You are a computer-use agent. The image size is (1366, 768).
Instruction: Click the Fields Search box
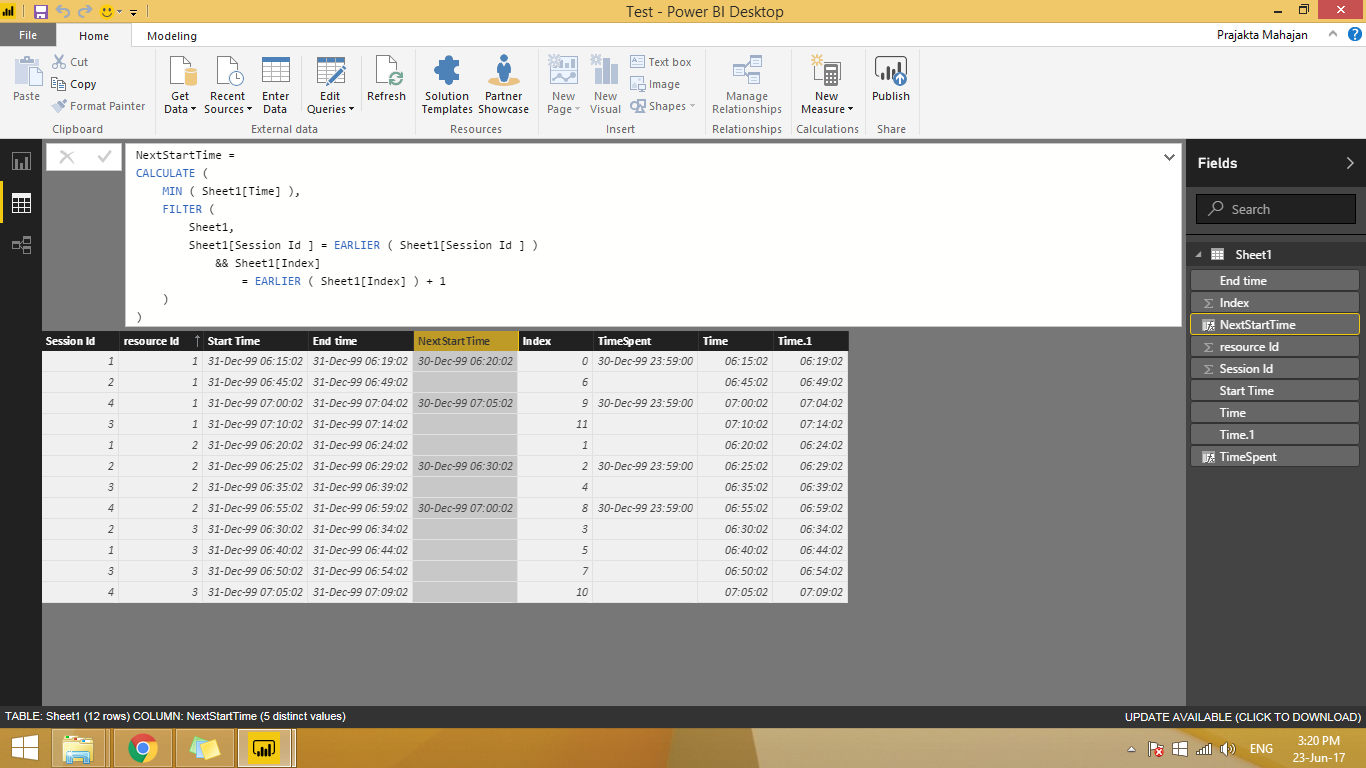pos(1276,209)
